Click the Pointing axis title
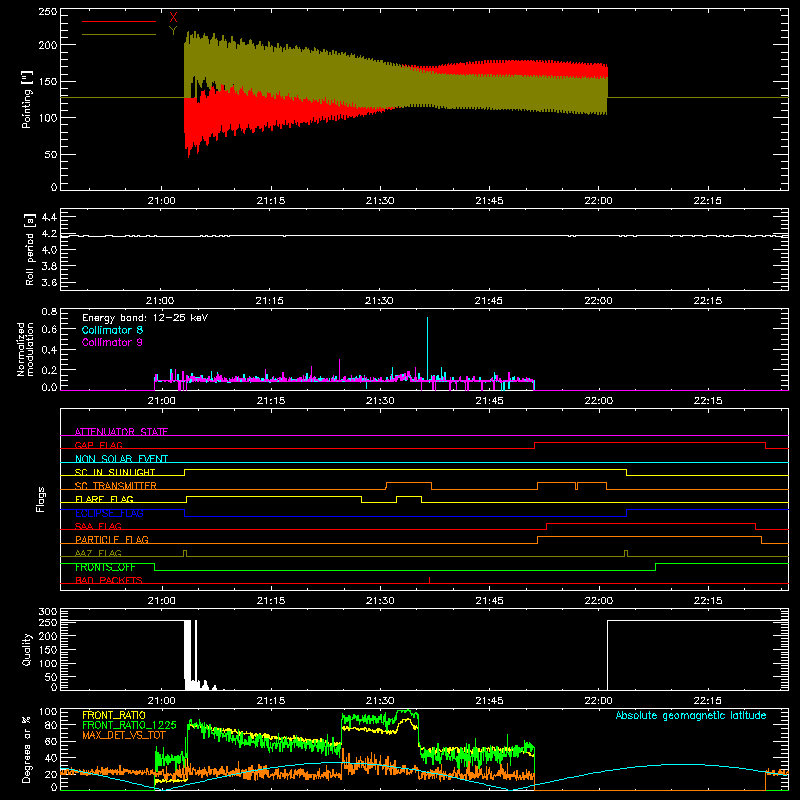This screenshot has width=800, height=800. (27, 99)
